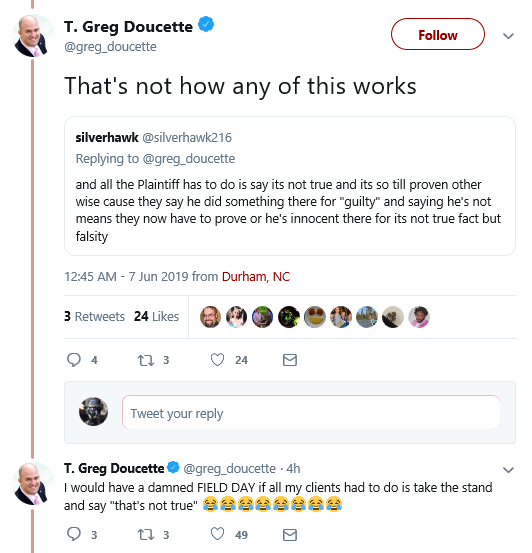This screenshot has width=532, height=553.
Task: Reply to the FIELD DAY tweet
Action: tap(74, 534)
